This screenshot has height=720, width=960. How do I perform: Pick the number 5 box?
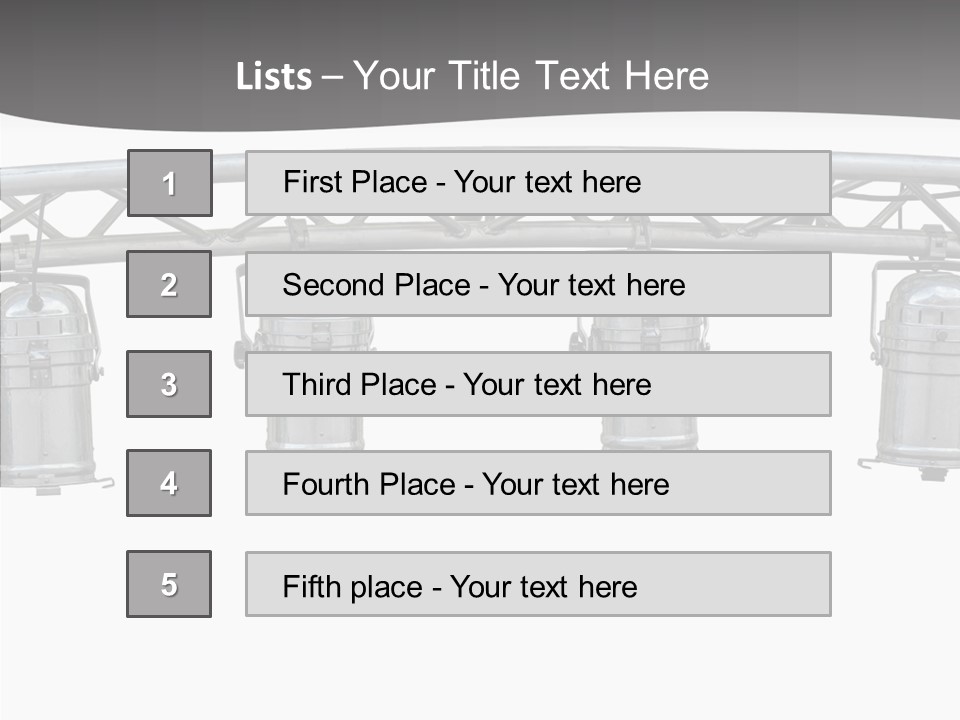[x=169, y=584]
